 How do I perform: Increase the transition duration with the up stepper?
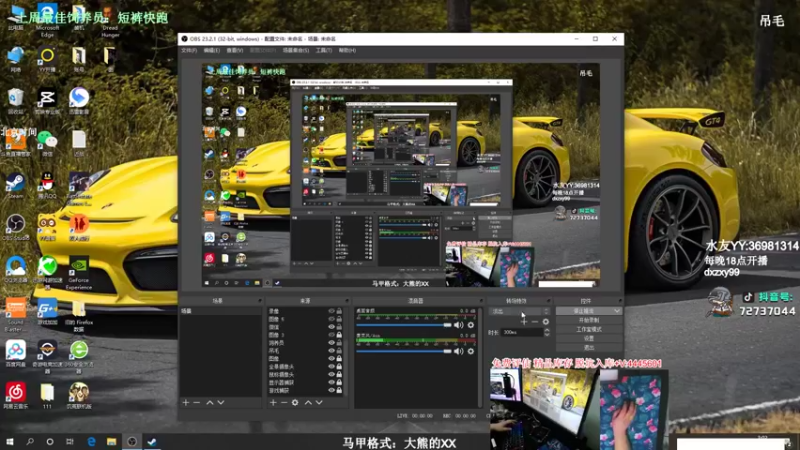547,330
